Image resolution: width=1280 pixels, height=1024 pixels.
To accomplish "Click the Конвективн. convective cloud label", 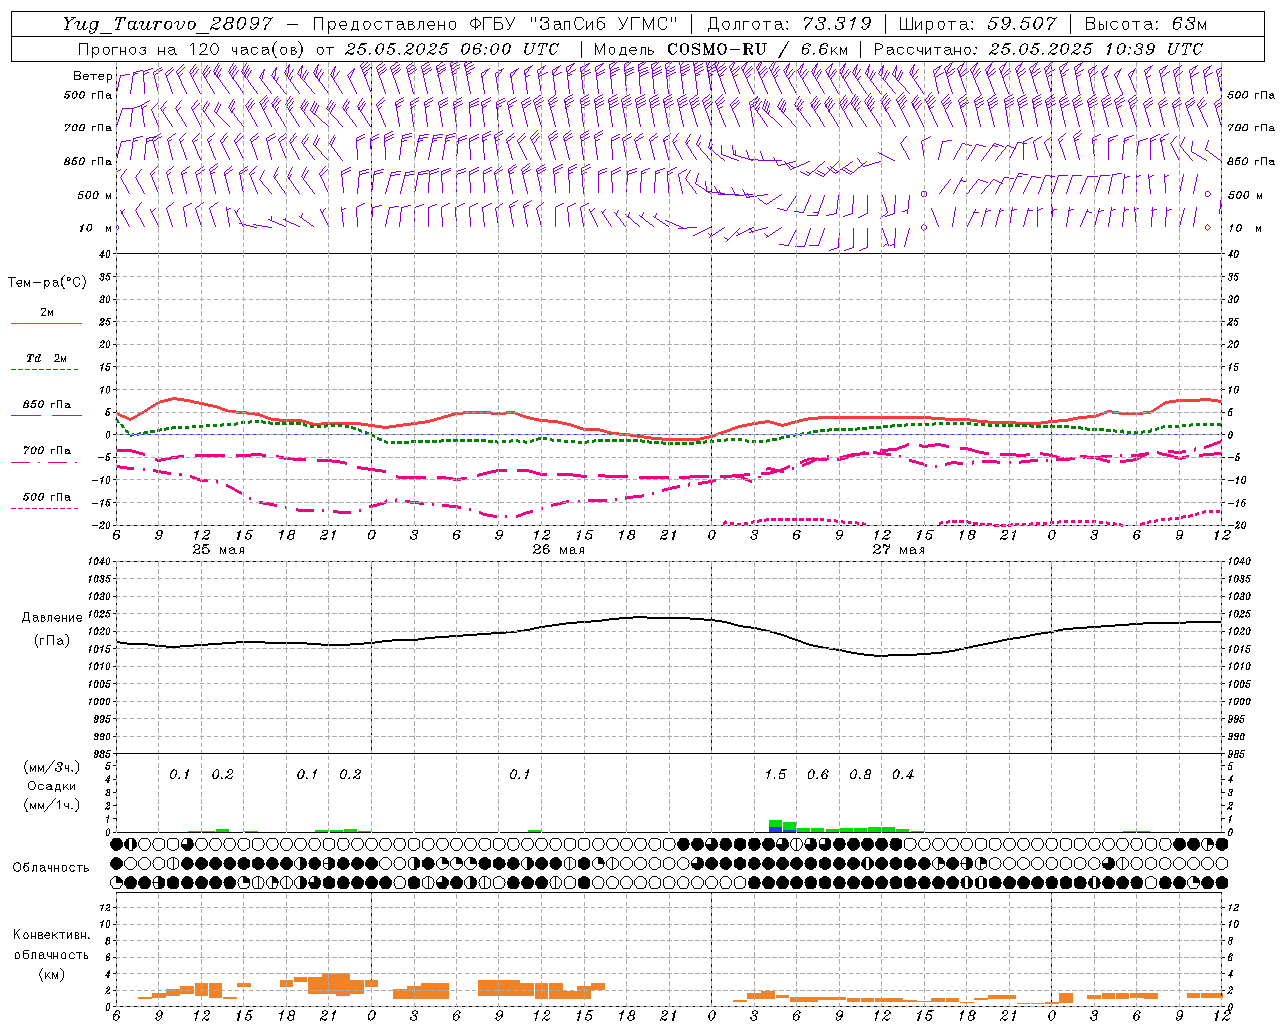I will pyautogui.click(x=51, y=935).
